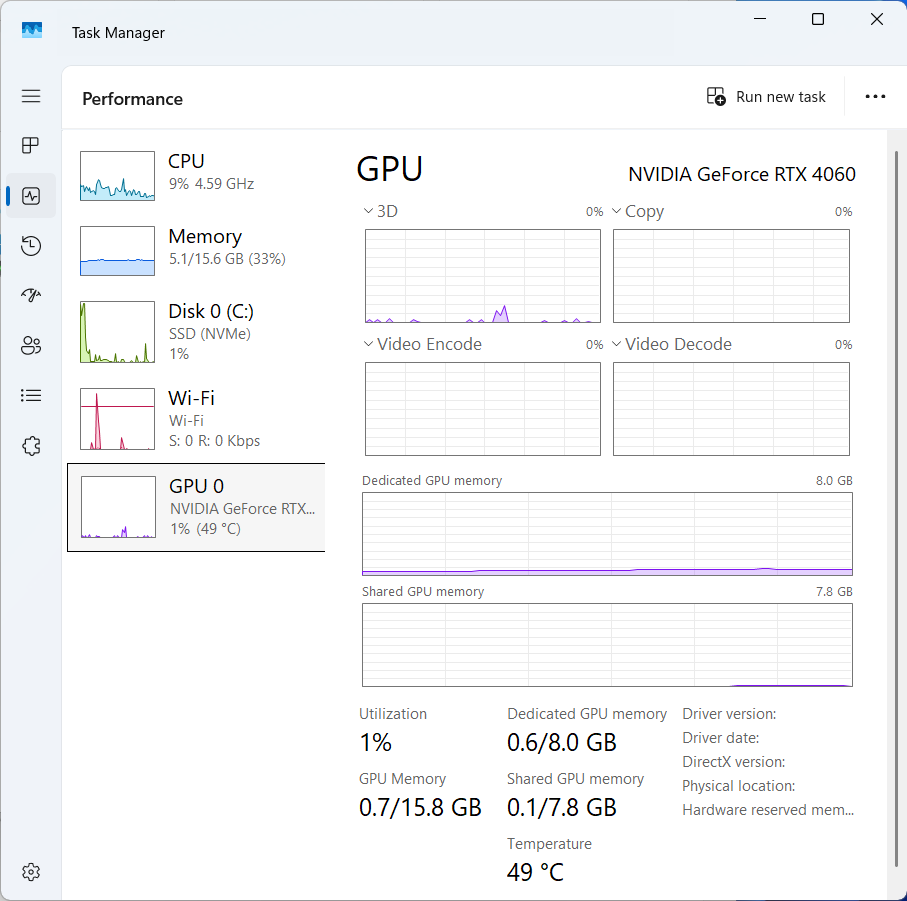Open the Copy engine dropdown chevron

[x=617, y=211]
